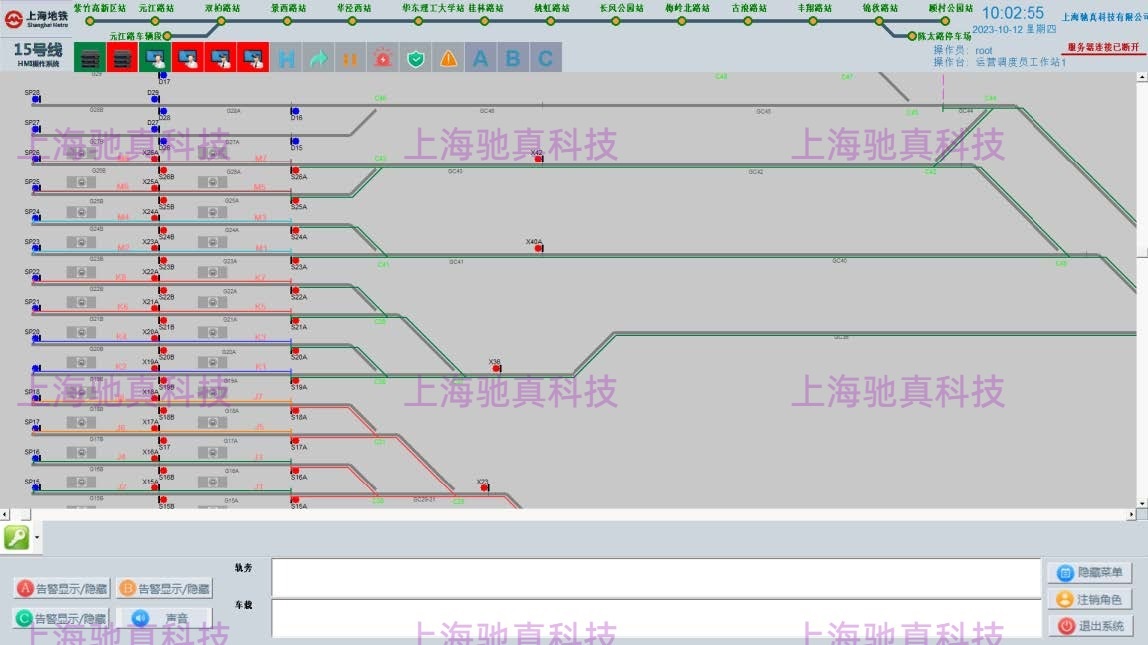
Task: Click the green key icon
Action: [x=17, y=537]
